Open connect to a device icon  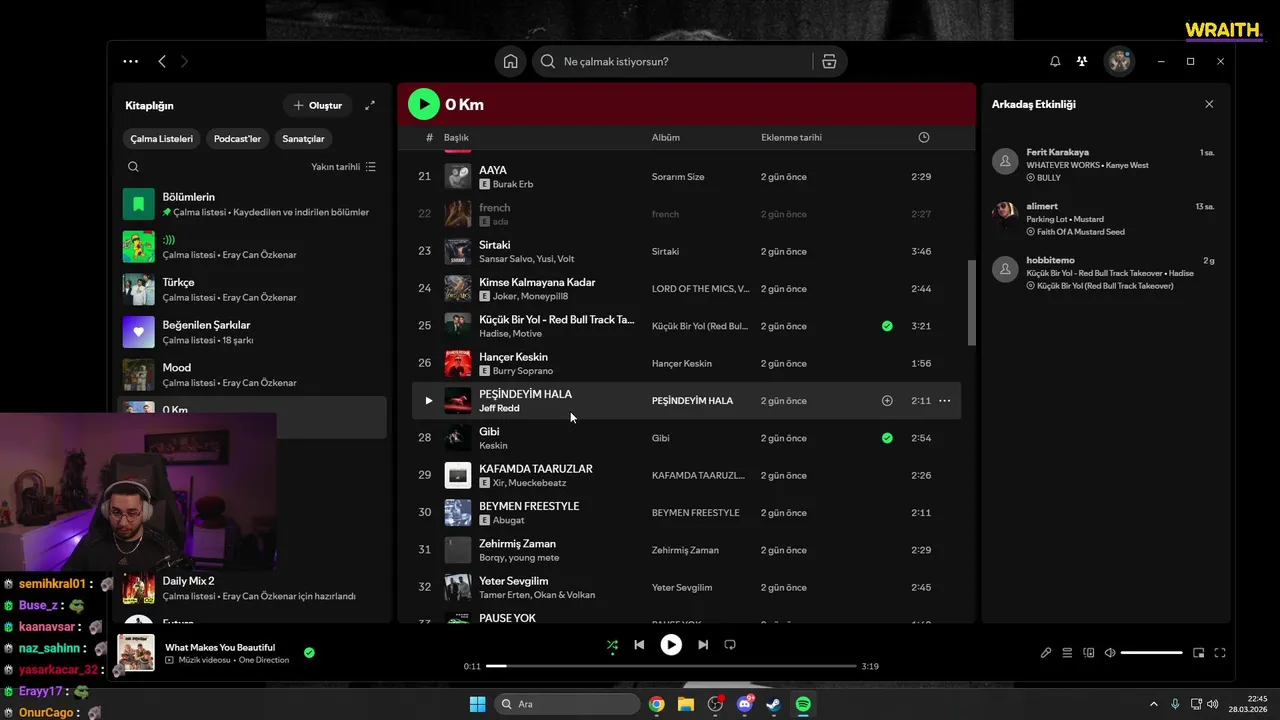click(1089, 653)
